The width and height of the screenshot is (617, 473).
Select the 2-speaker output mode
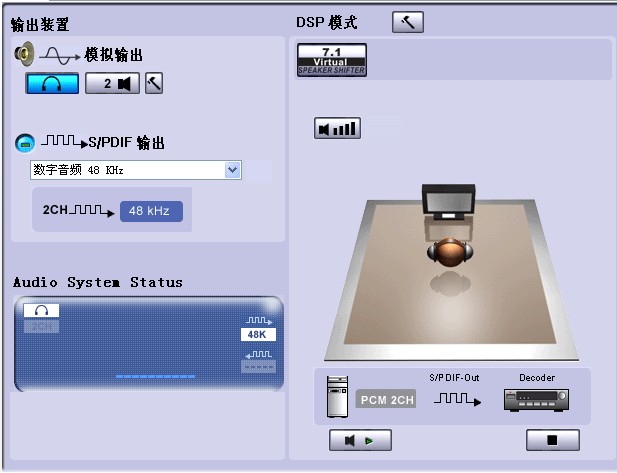coord(112,84)
